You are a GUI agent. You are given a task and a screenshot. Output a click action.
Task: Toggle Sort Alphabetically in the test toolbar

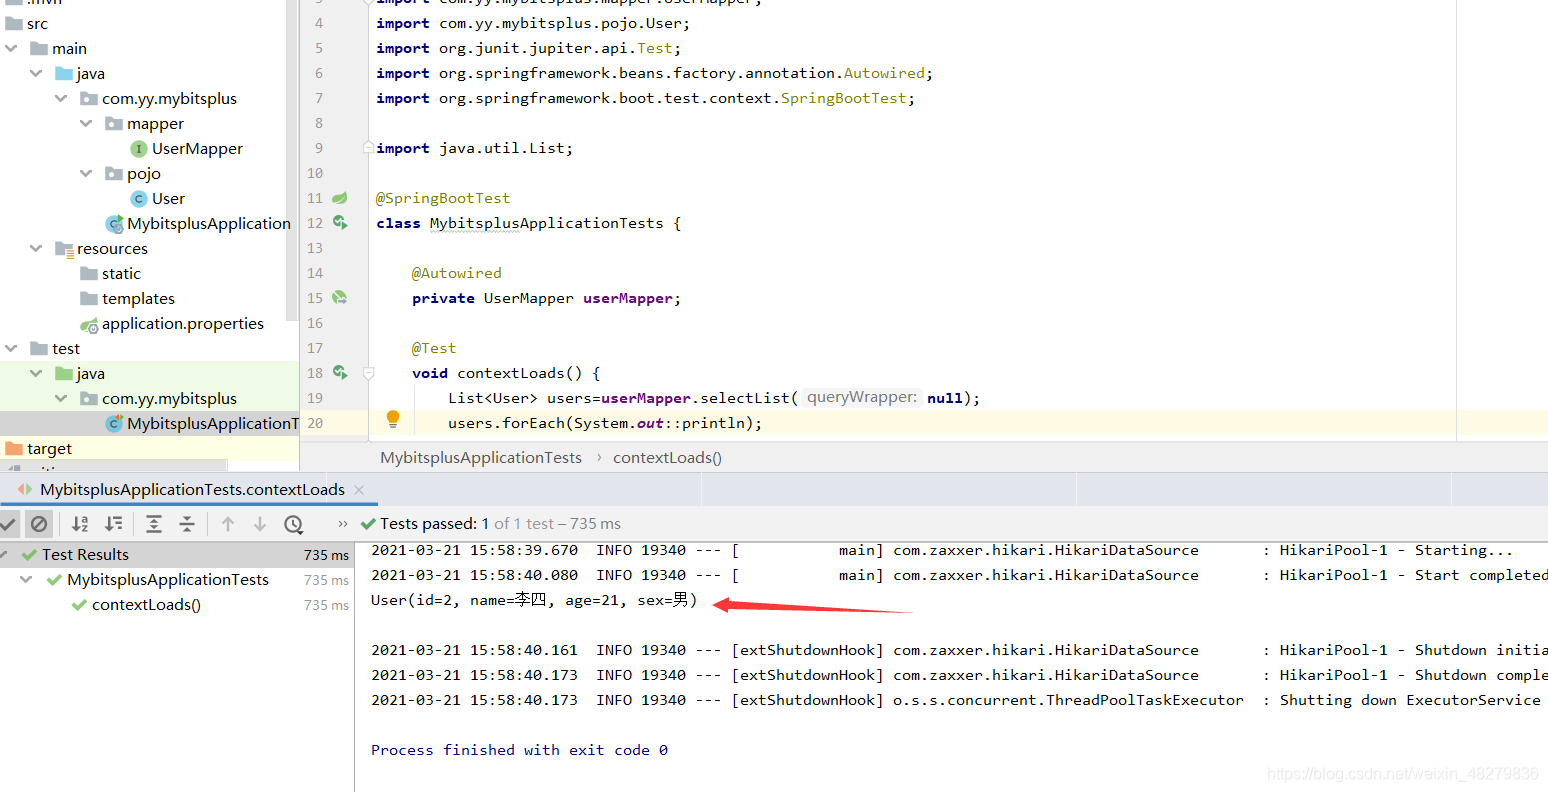point(80,523)
